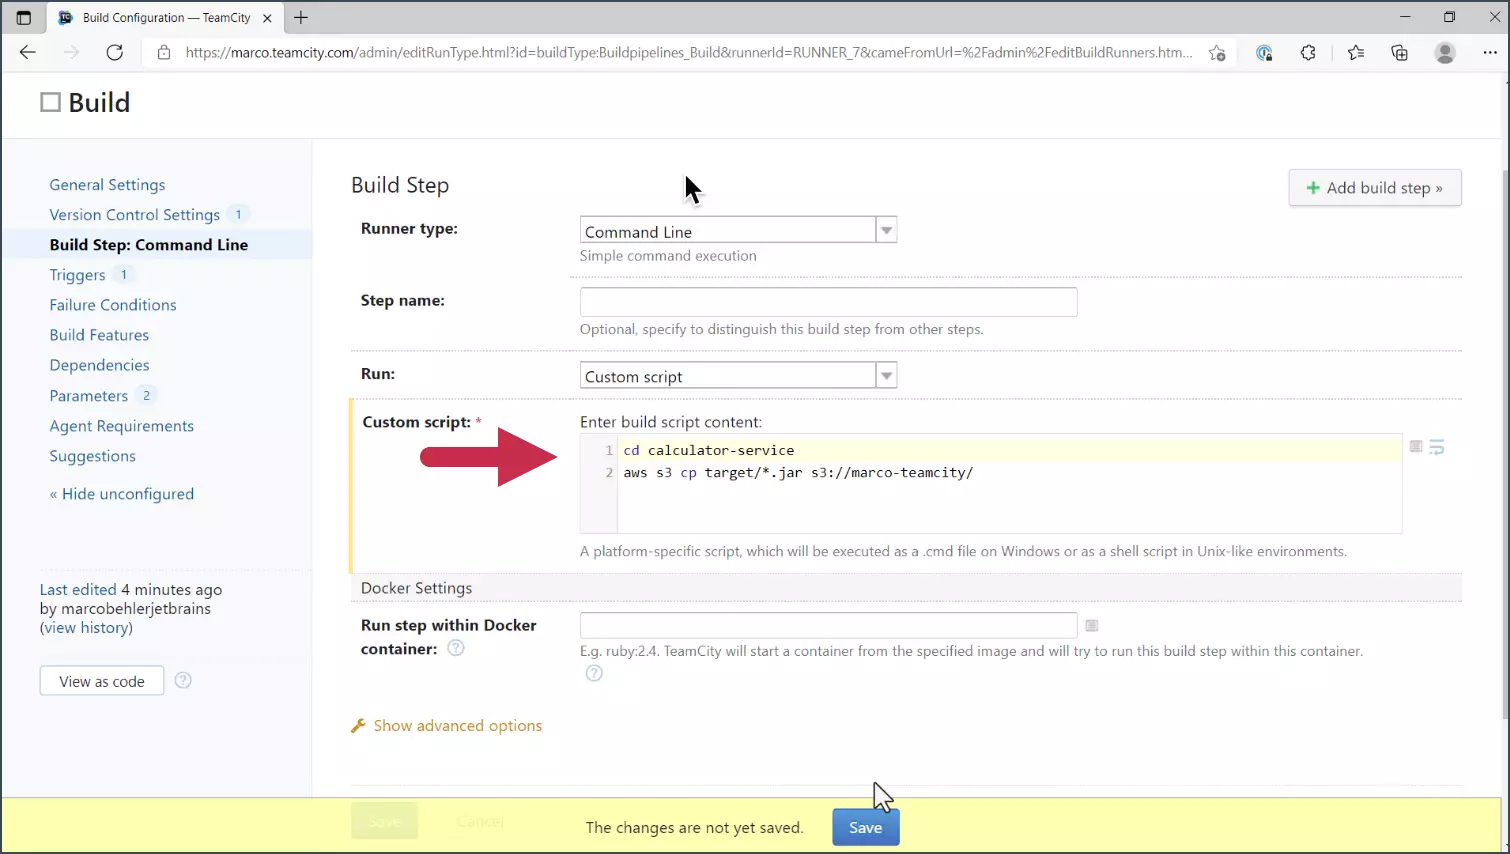
Task: Click the browser refresh icon
Action: coord(115,53)
